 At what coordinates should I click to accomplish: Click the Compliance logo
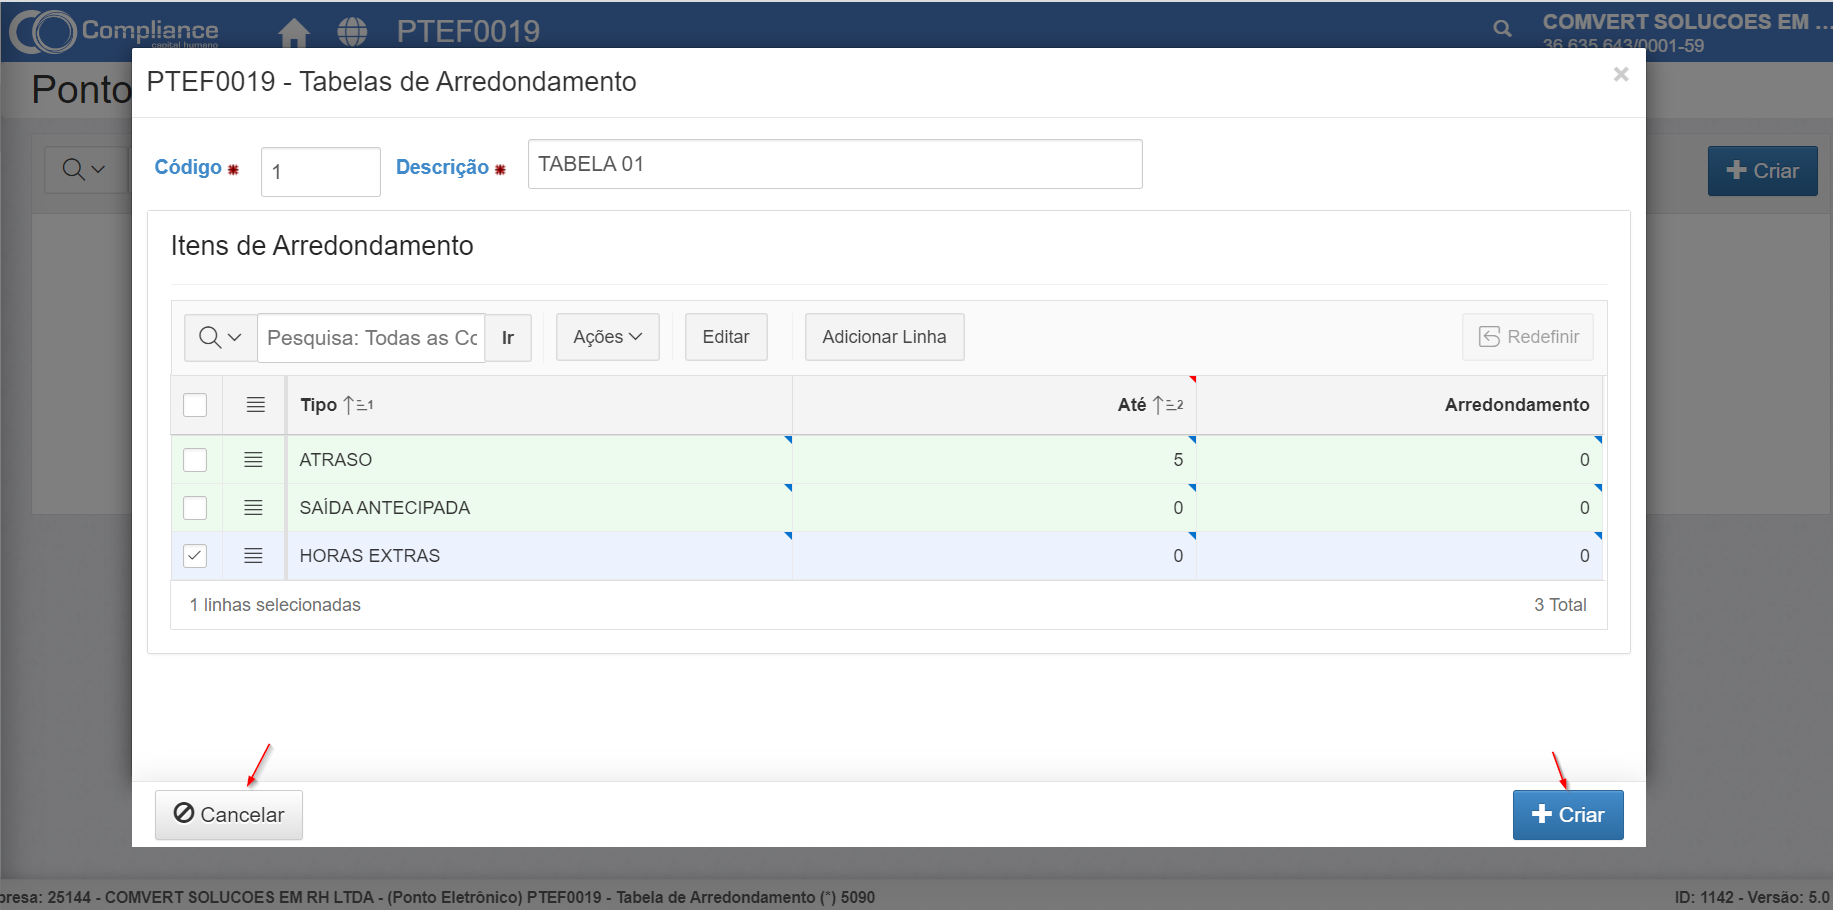point(113,31)
